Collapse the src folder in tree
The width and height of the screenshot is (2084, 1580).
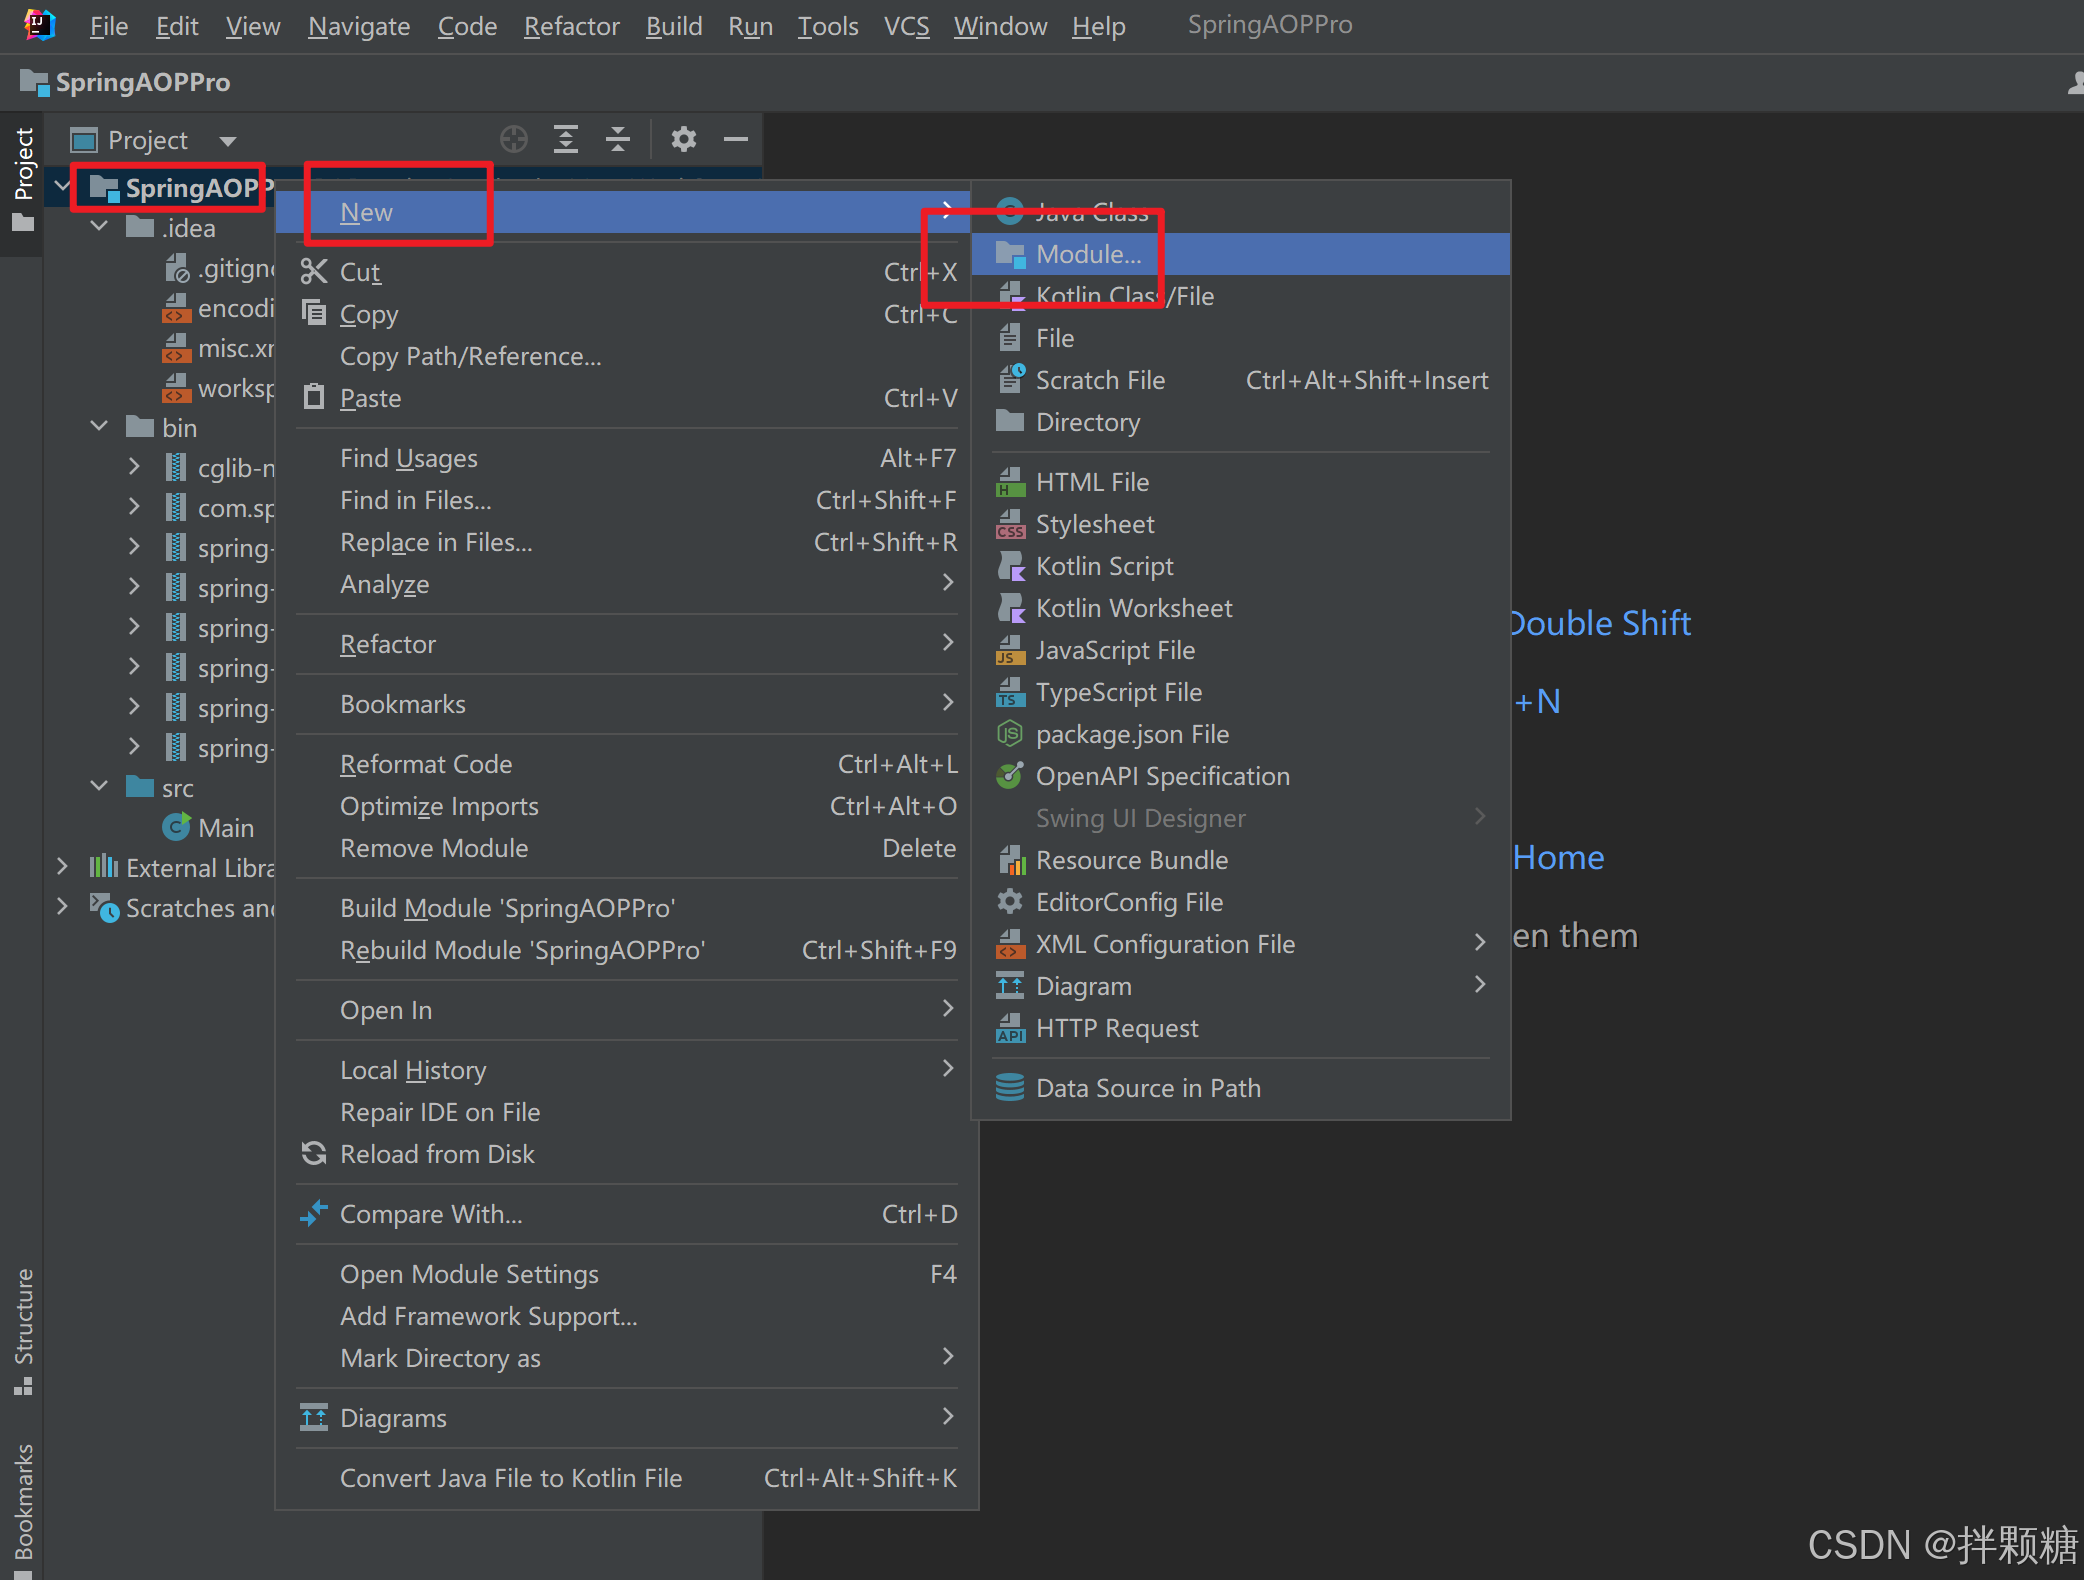(99, 787)
